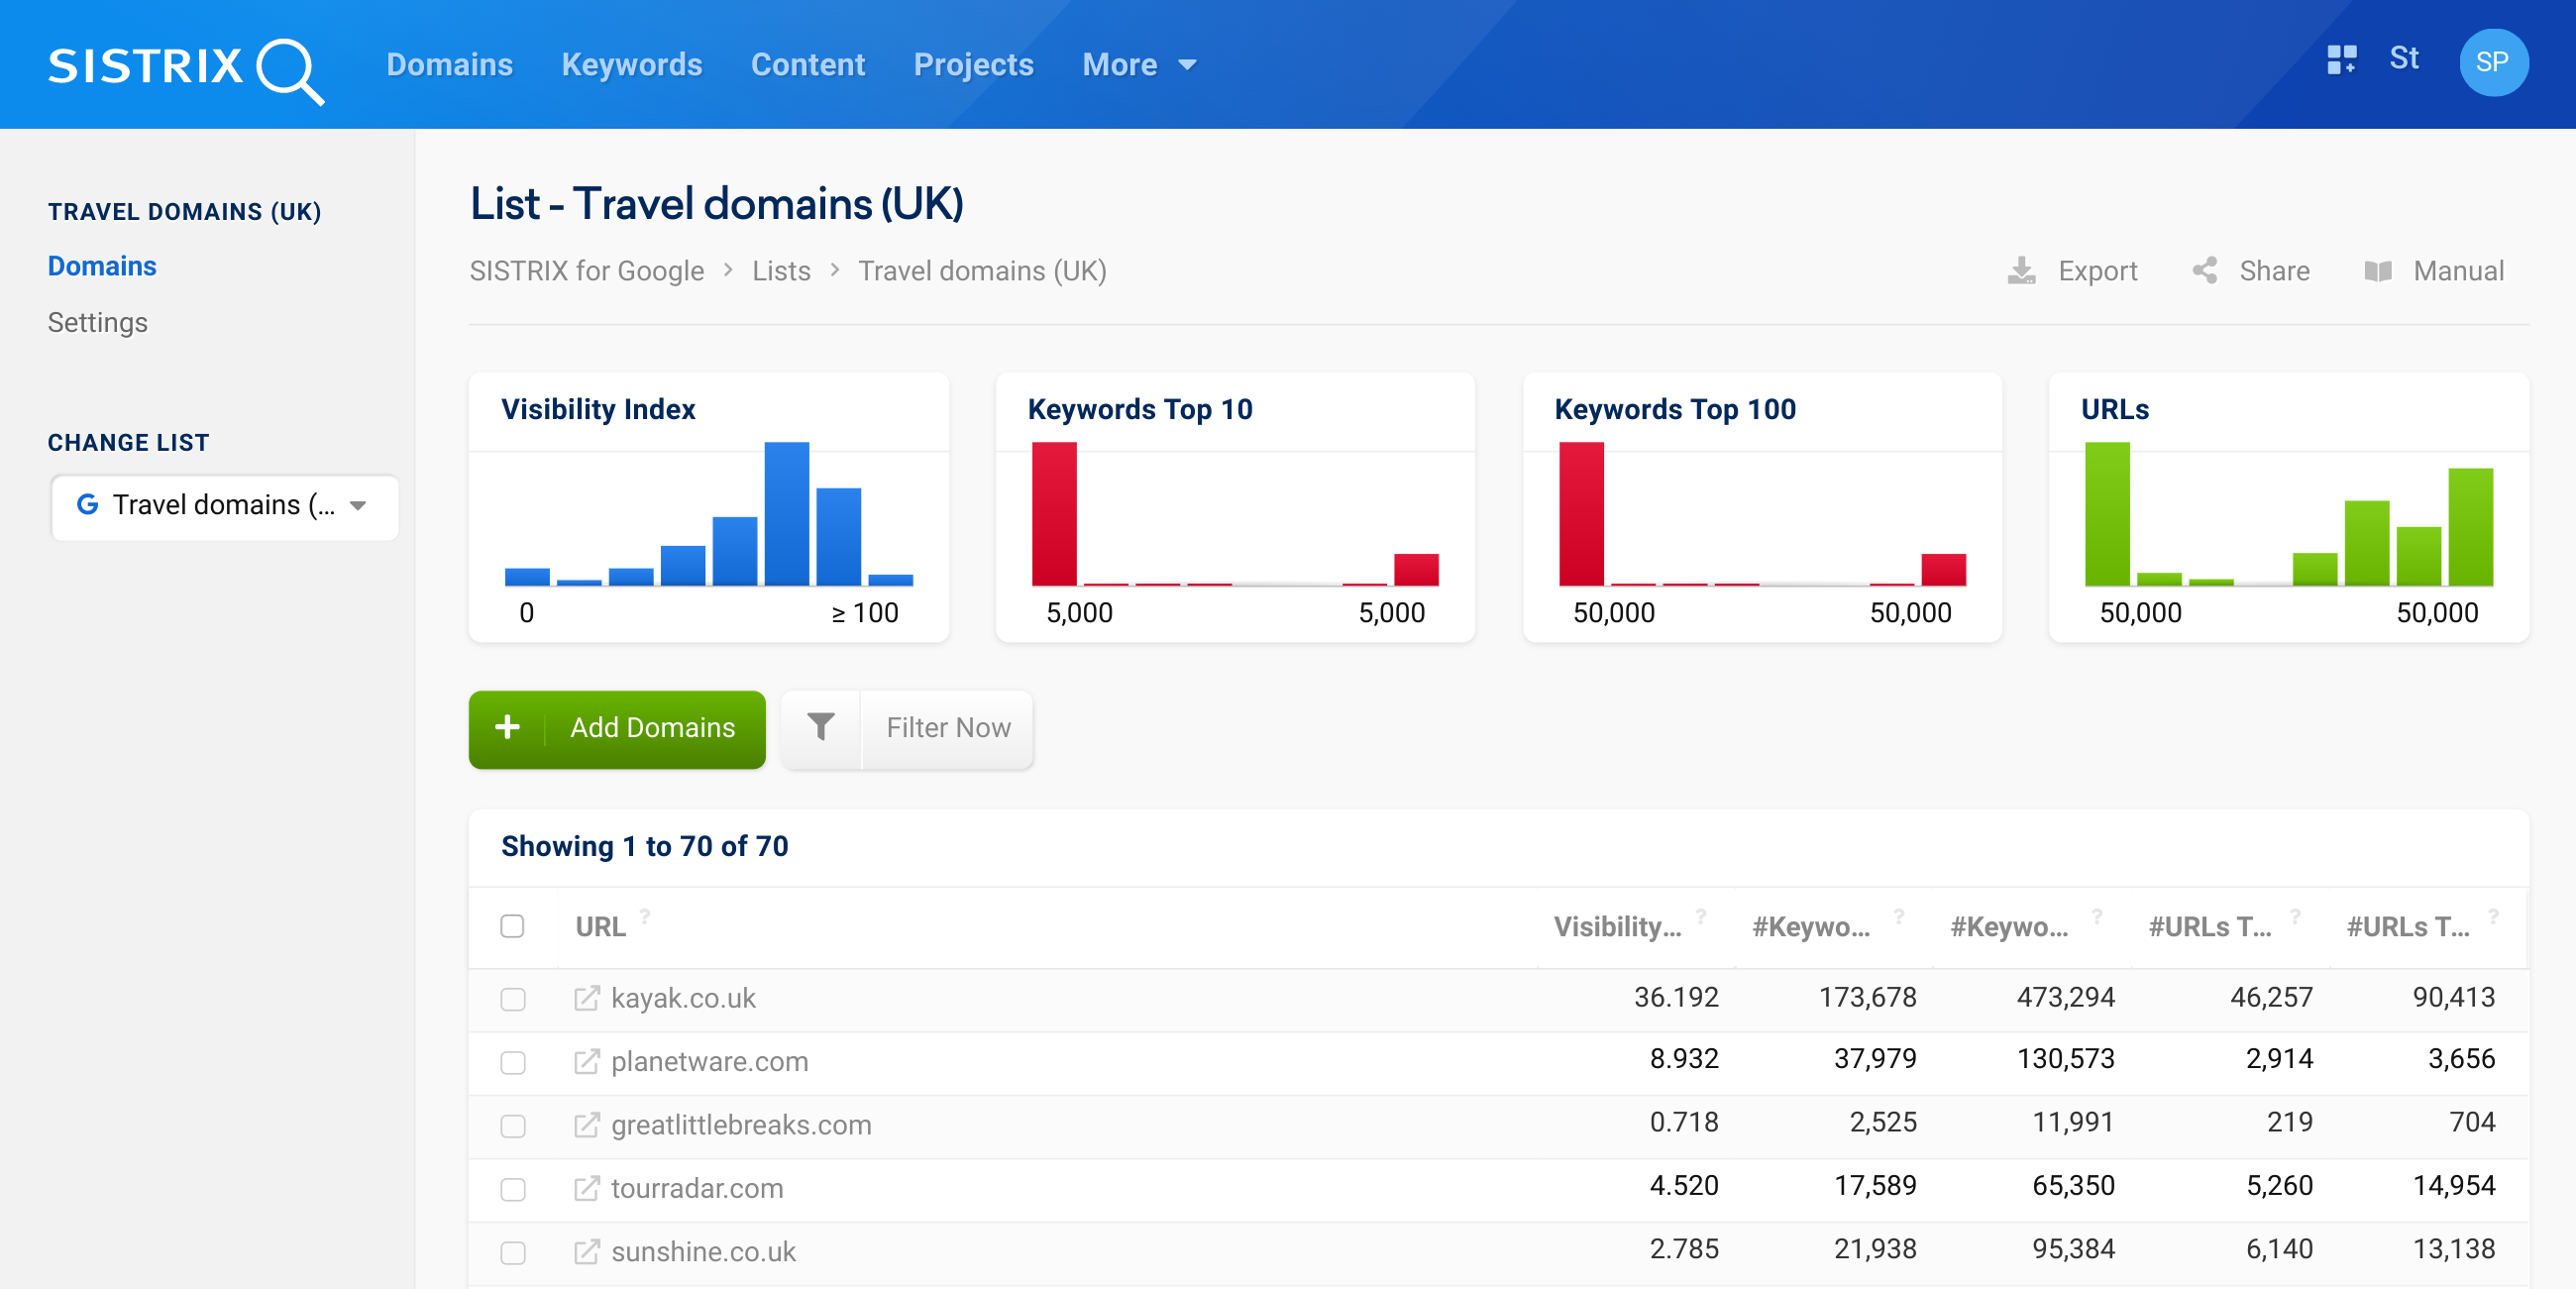Open kayak.co.uk external link icon
The height and width of the screenshot is (1289, 2576).
pyautogui.click(x=587, y=998)
